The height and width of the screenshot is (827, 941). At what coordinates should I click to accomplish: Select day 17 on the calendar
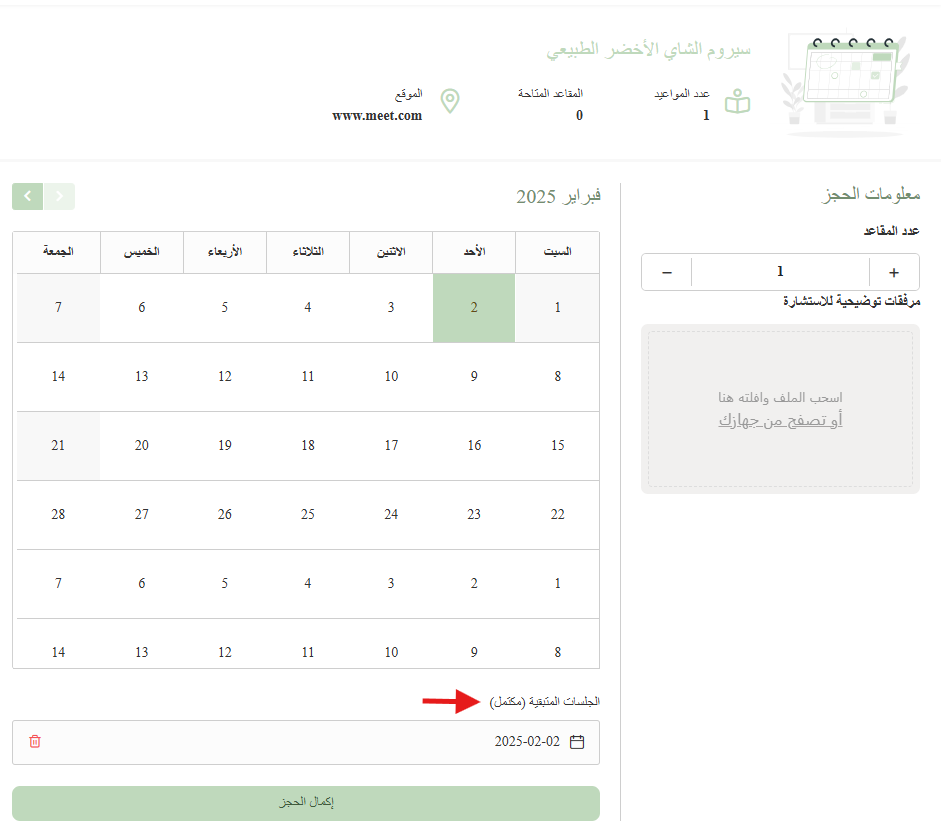coord(391,446)
